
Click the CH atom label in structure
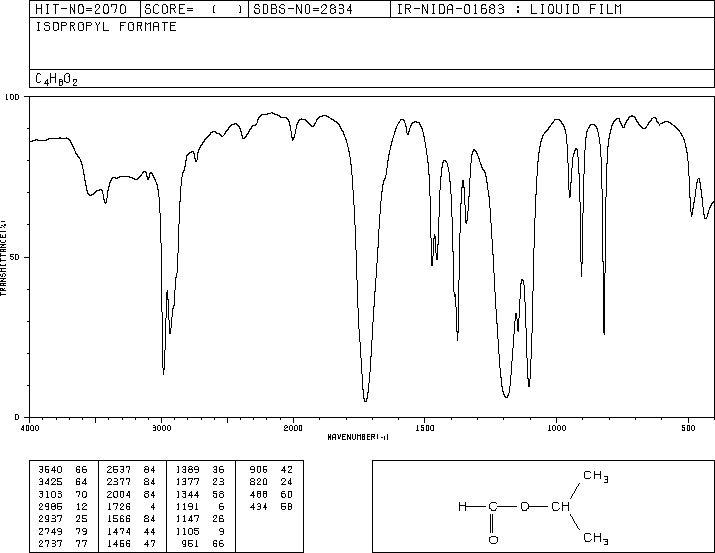pos(560,506)
